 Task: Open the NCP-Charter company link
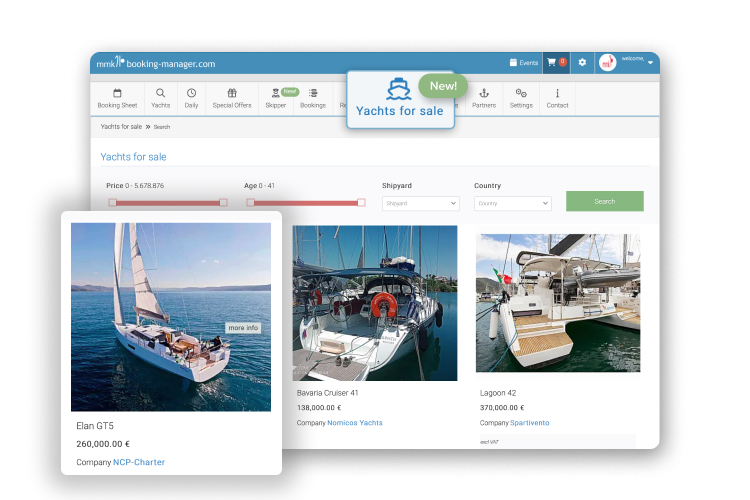coord(139,462)
